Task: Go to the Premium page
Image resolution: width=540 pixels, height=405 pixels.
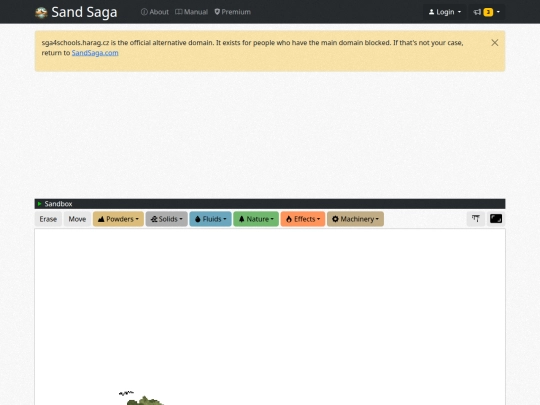Action: coord(232,12)
